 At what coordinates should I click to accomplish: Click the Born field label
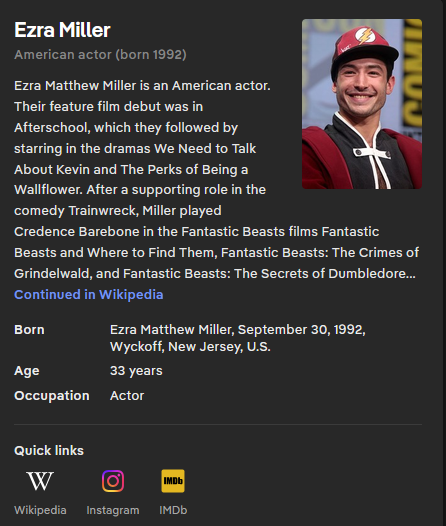click(29, 330)
